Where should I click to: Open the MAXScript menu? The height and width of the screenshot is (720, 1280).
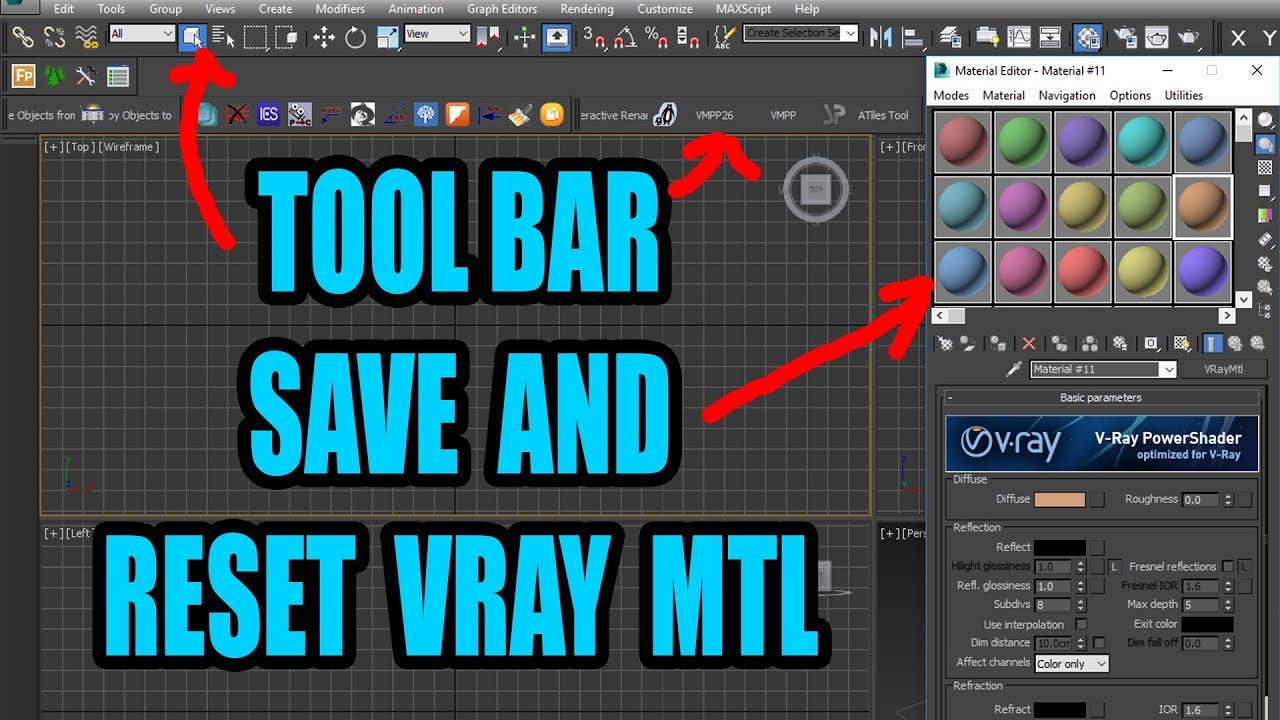coord(744,9)
